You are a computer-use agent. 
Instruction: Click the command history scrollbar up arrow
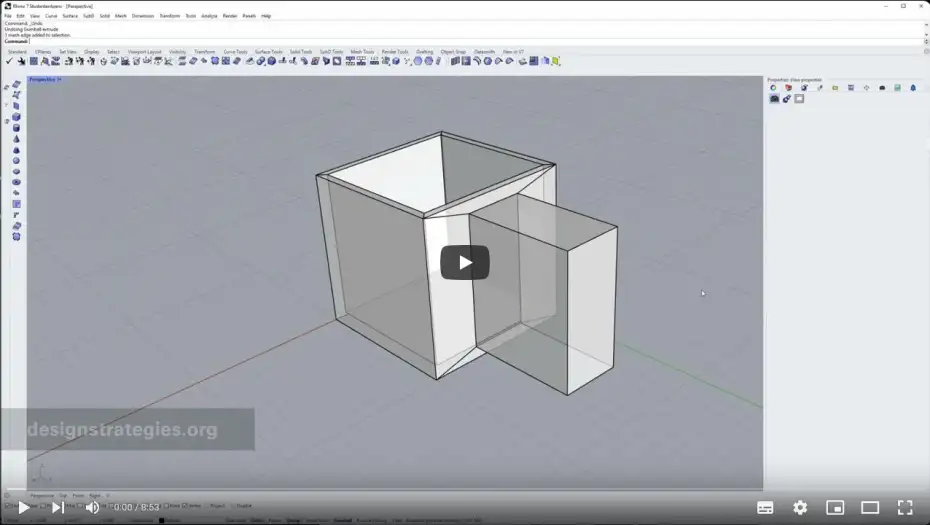926,24
